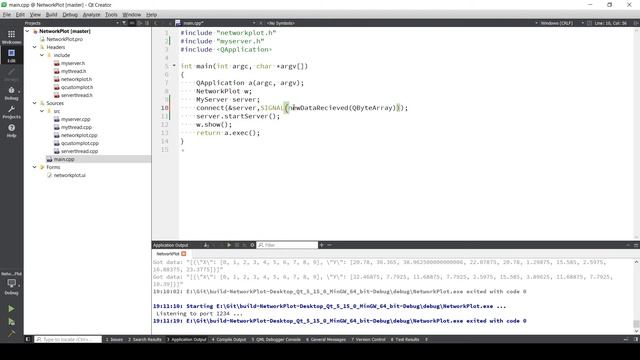Open the Help menu in menu bar
Screen dimensions: 640x360
151,15
